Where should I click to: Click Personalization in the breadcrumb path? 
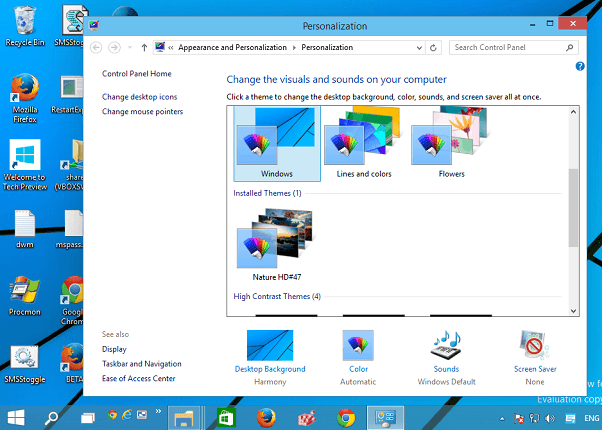pos(327,48)
